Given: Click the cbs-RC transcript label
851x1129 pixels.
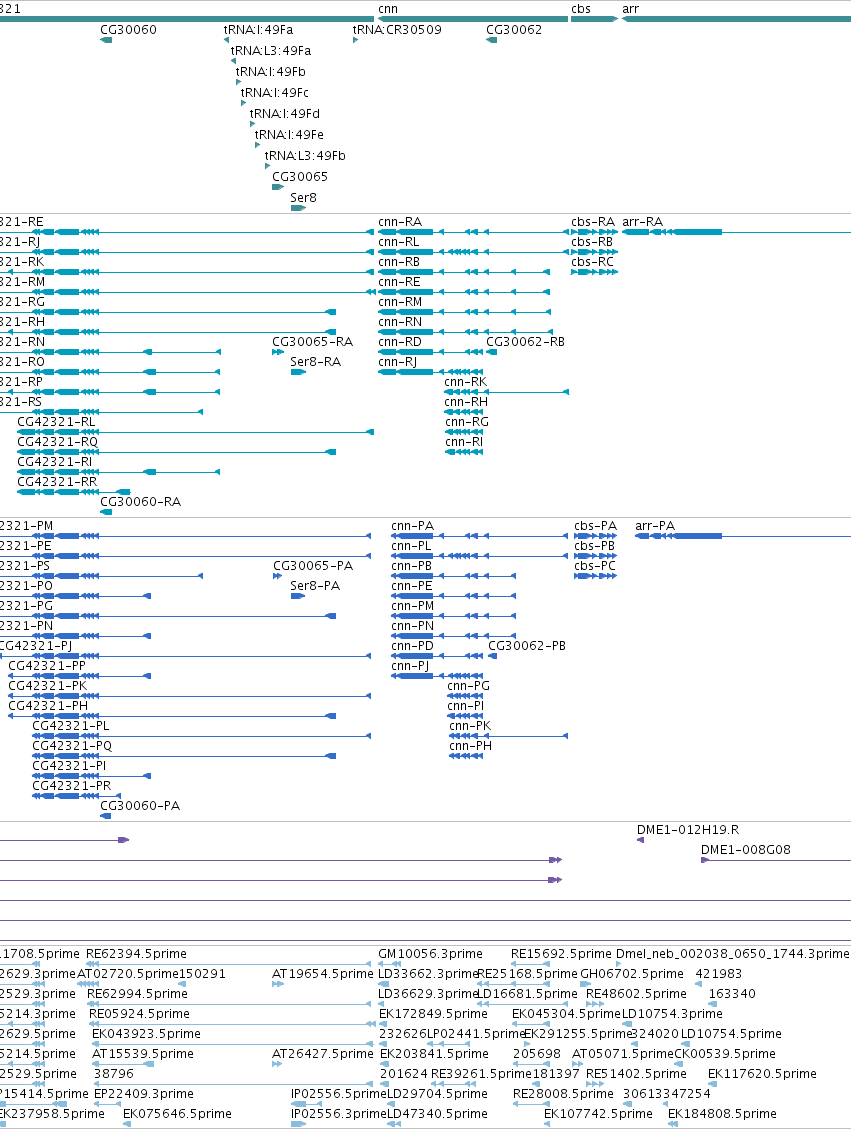Looking at the screenshot, I should click(x=592, y=261).
